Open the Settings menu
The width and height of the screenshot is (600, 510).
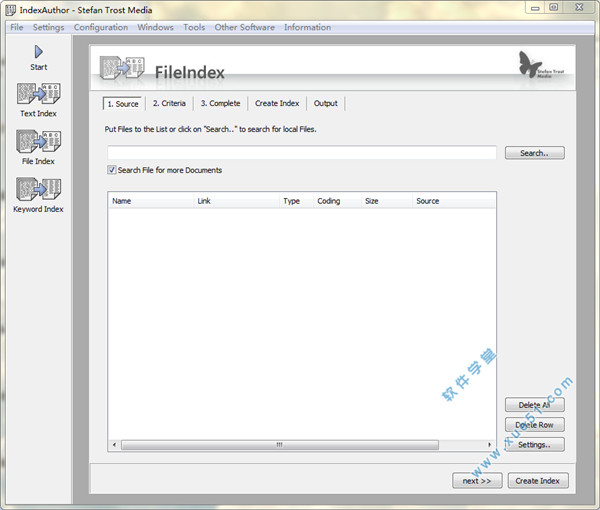[48, 28]
